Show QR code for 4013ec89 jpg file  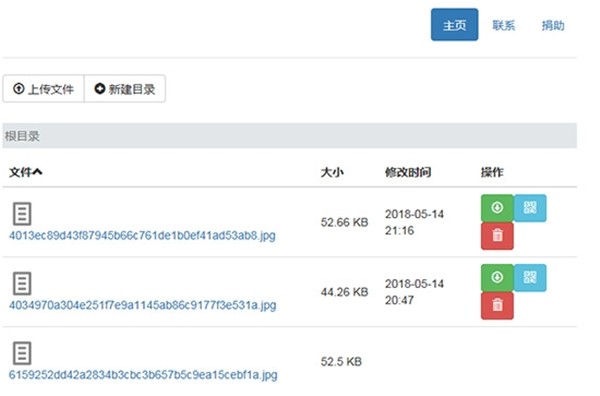pyautogui.click(x=530, y=208)
